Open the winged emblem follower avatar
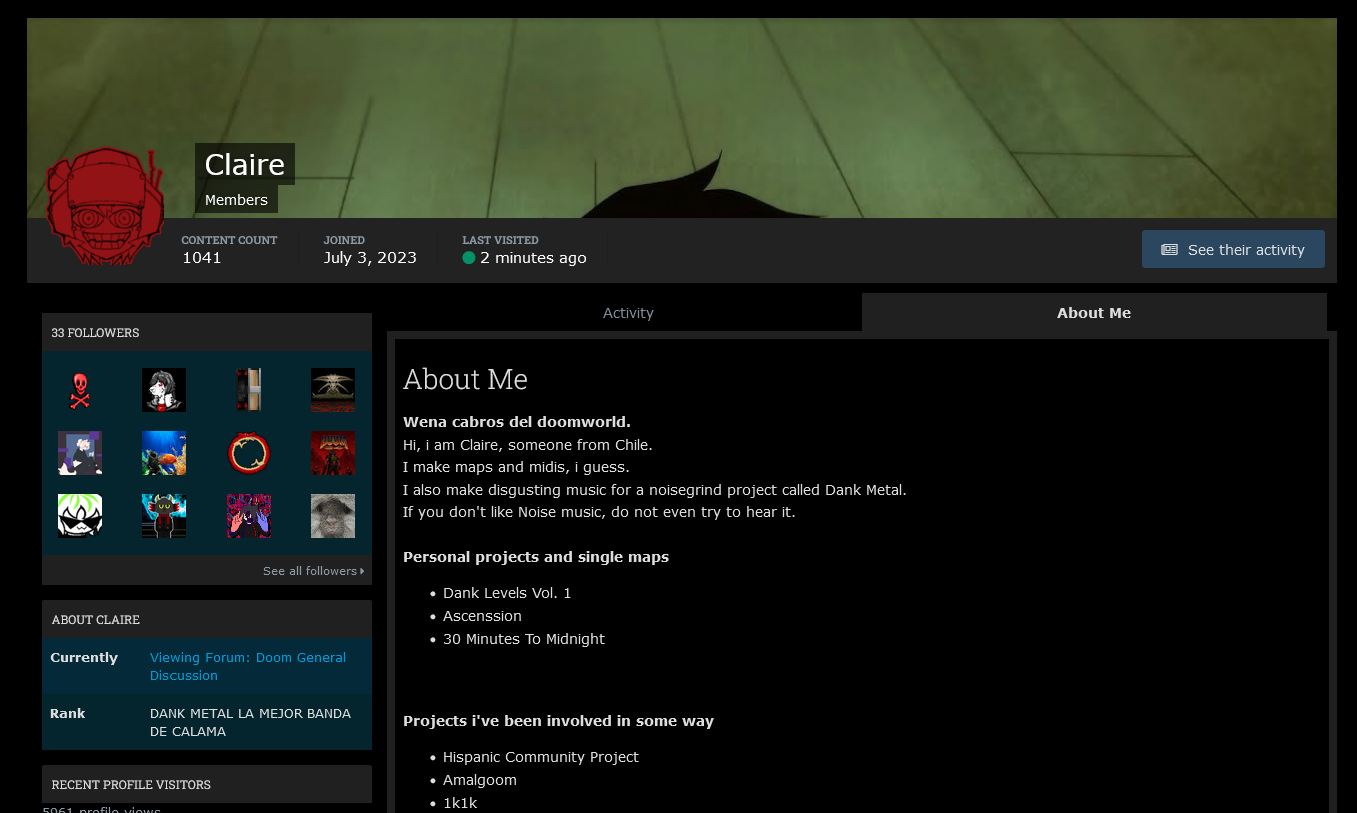The width and height of the screenshot is (1357, 813). coord(333,390)
